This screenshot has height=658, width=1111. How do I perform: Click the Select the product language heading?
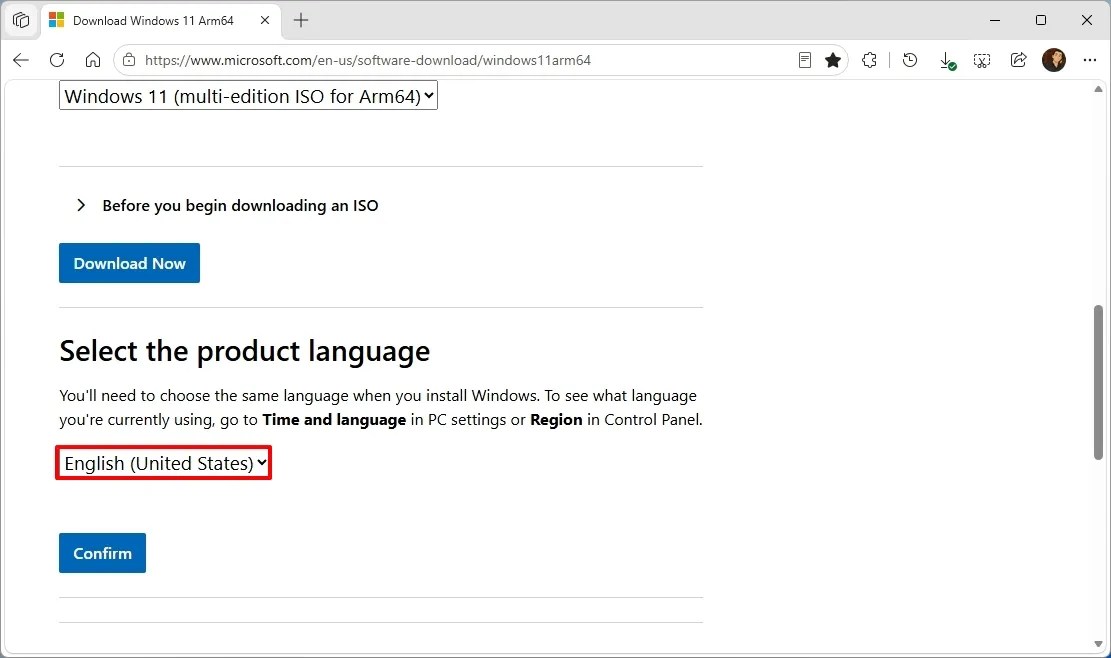tap(244, 351)
